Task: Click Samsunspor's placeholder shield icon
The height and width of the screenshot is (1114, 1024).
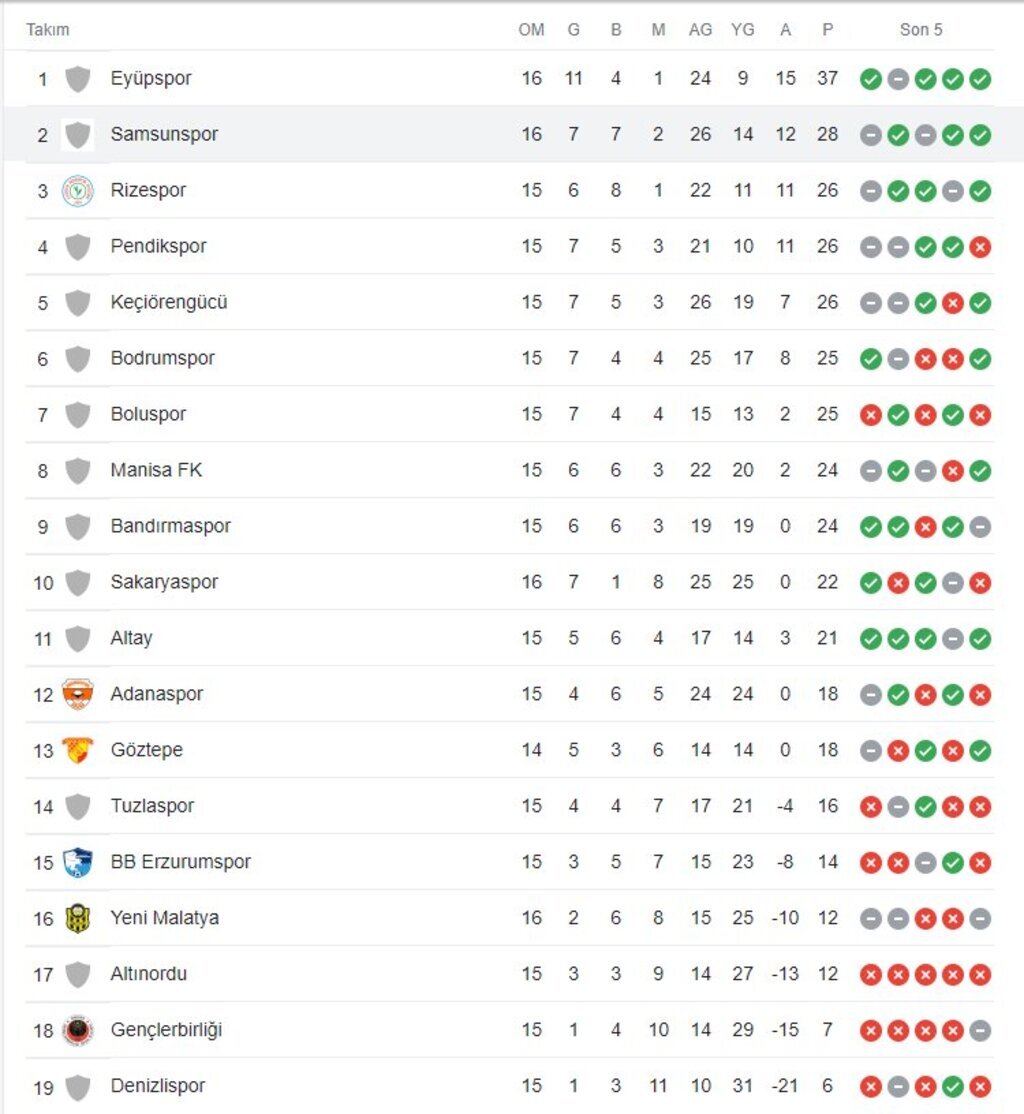Action: coord(77,134)
